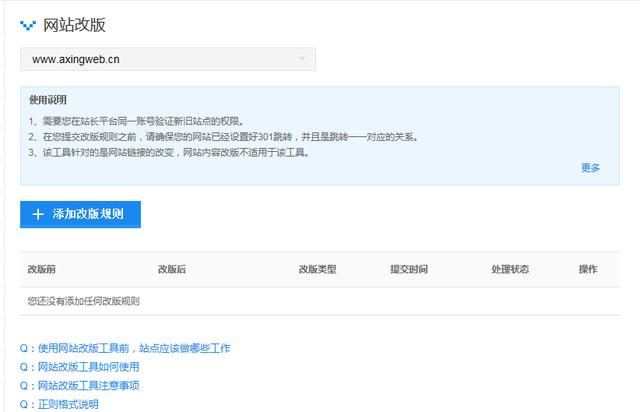Click the 提交时间 column header

click(409, 270)
